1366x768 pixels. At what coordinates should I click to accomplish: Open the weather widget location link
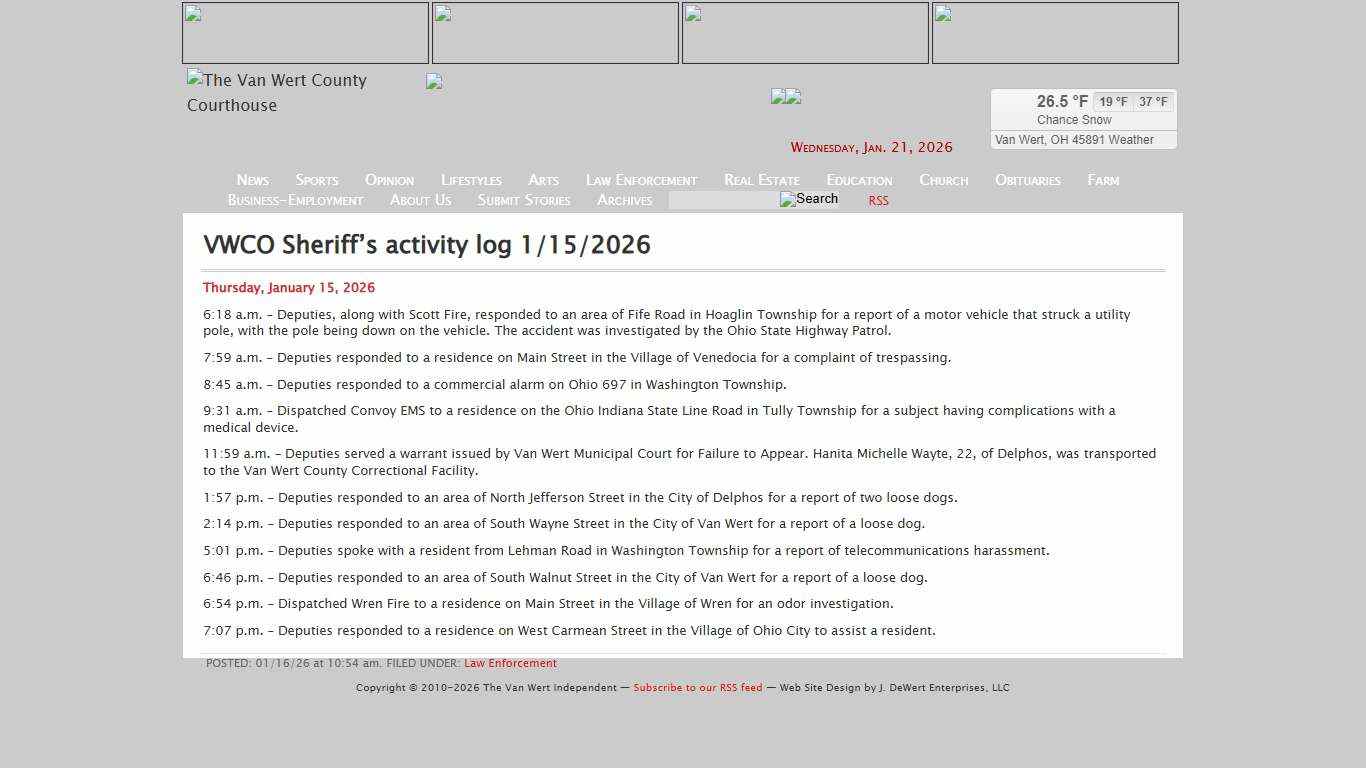(1083, 139)
